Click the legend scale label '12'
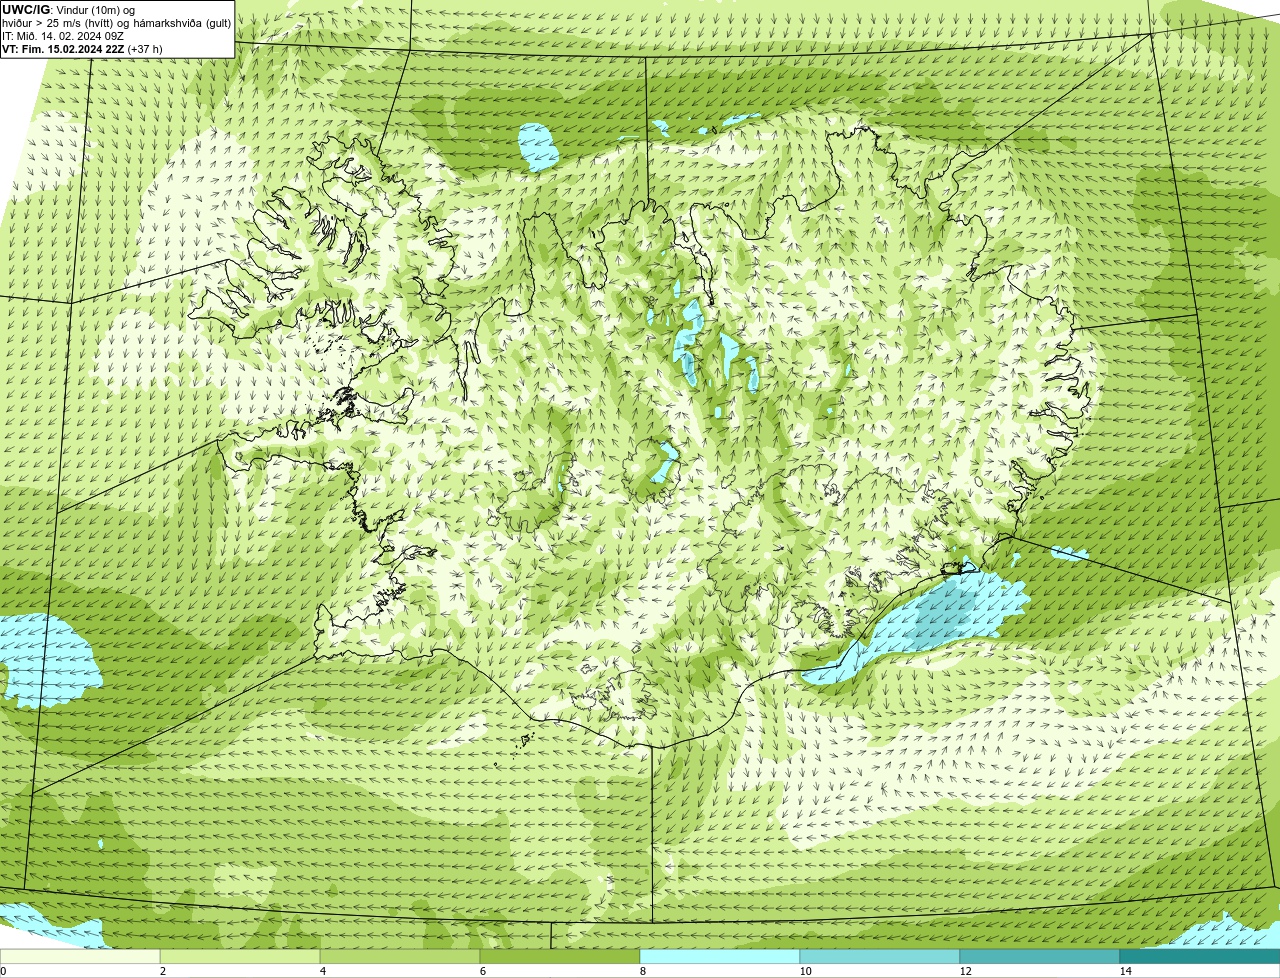Screen dimensions: 1280x978 pyautogui.click(x=965, y=971)
